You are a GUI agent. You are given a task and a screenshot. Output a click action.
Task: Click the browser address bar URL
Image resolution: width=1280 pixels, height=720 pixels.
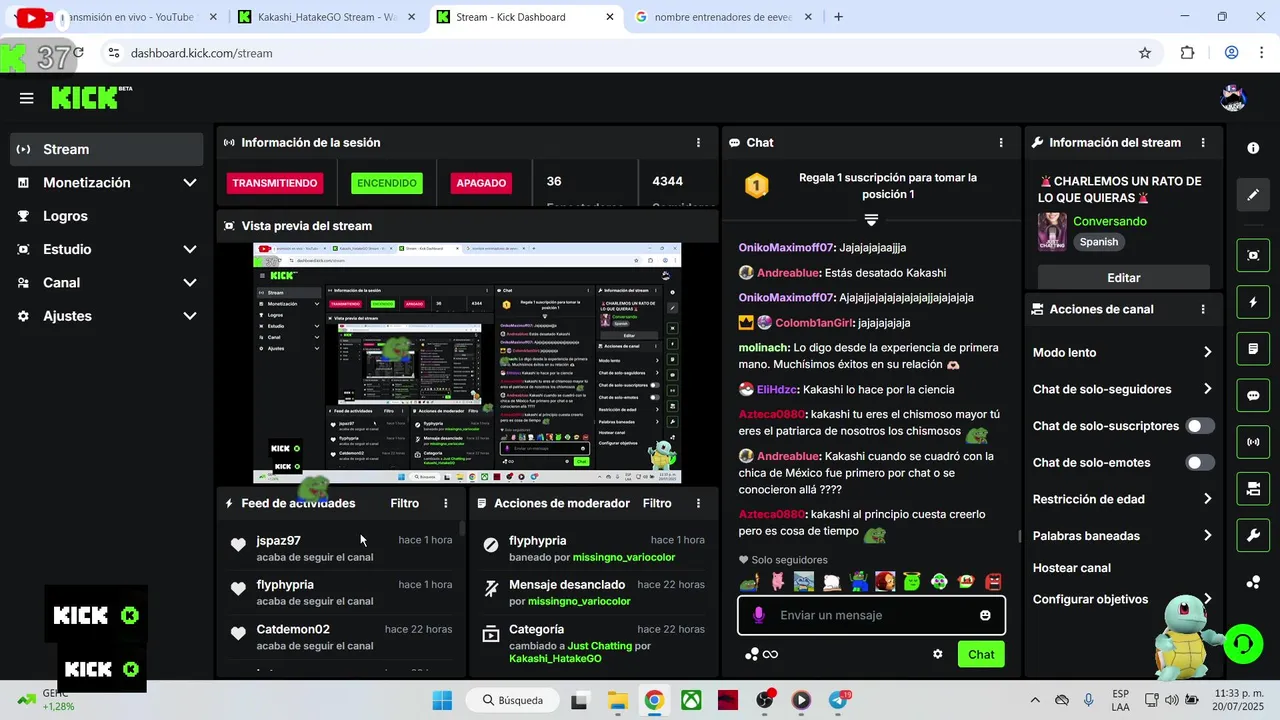point(201,53)
